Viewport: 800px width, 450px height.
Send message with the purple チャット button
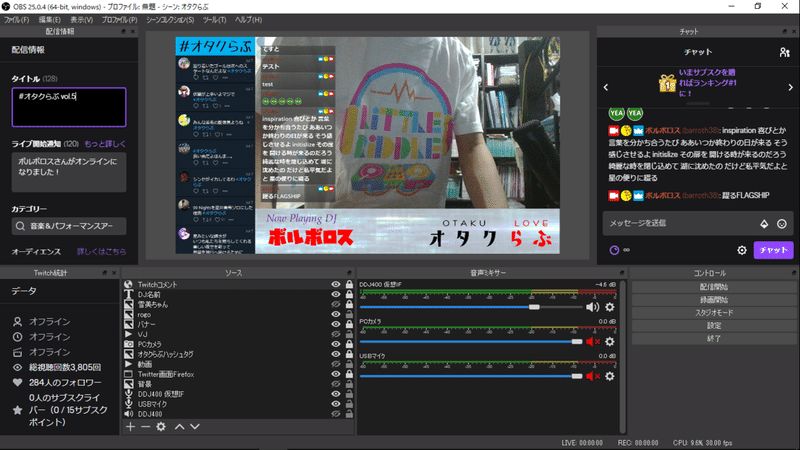tap(773, 250)
